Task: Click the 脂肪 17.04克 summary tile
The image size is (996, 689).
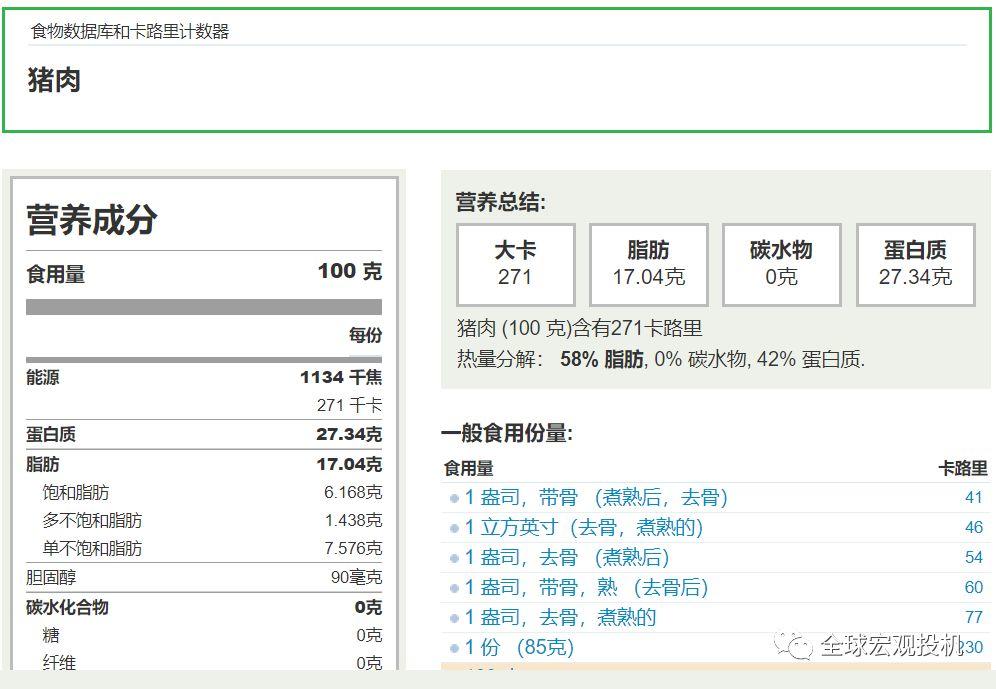Action: point(648,263)
